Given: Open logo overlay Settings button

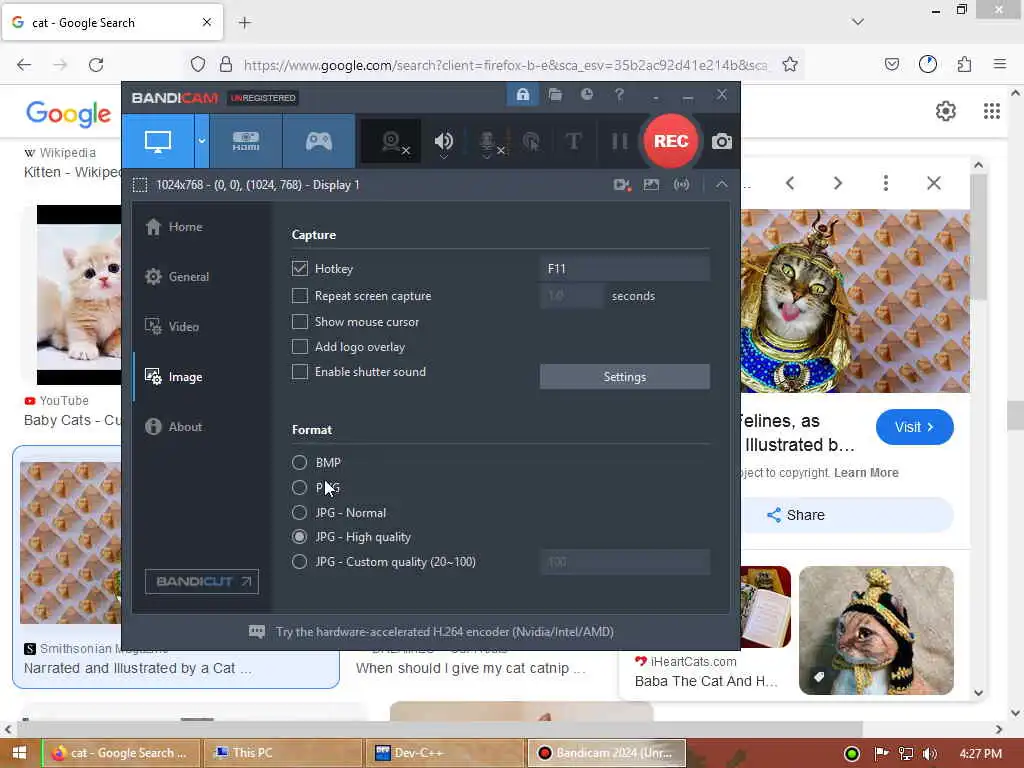Looking at the screenshot, I should [x=624, y=377].
